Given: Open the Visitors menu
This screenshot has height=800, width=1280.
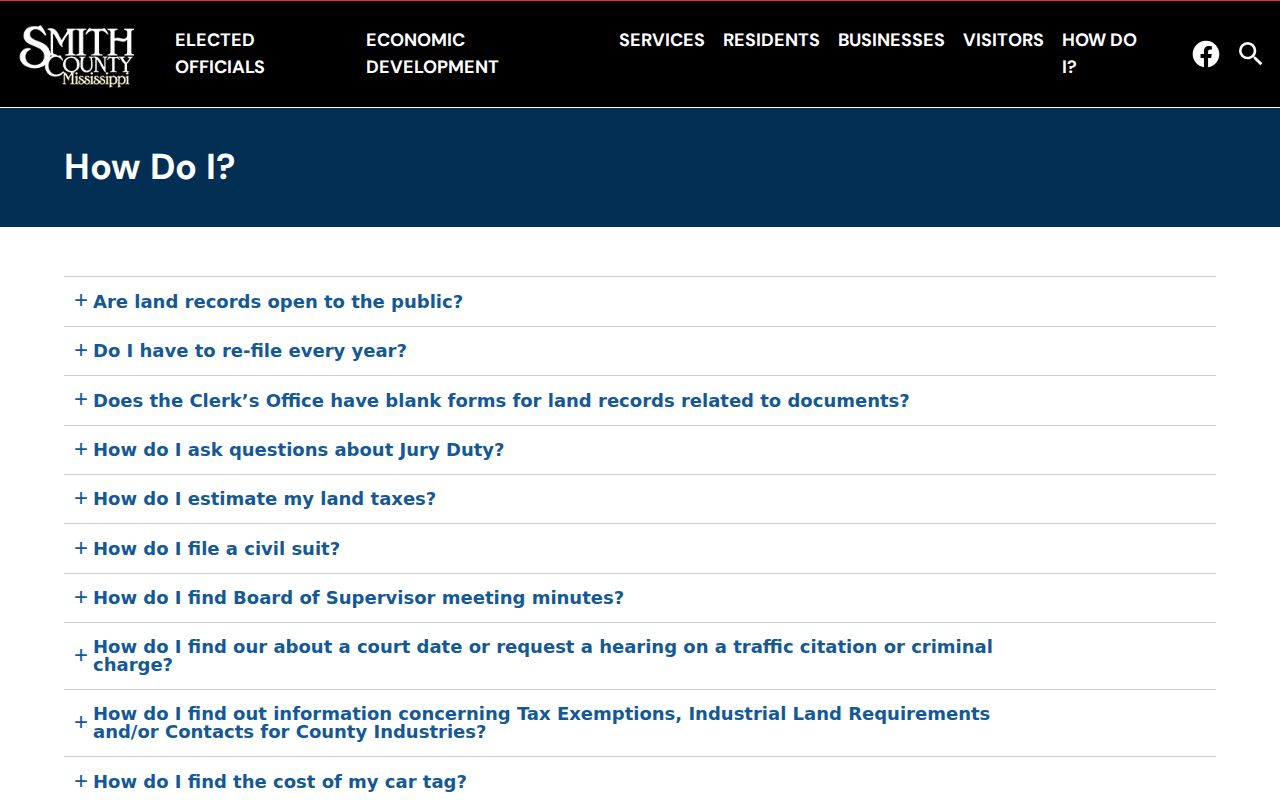Looking at the screenshot, I should point(1003,40).
